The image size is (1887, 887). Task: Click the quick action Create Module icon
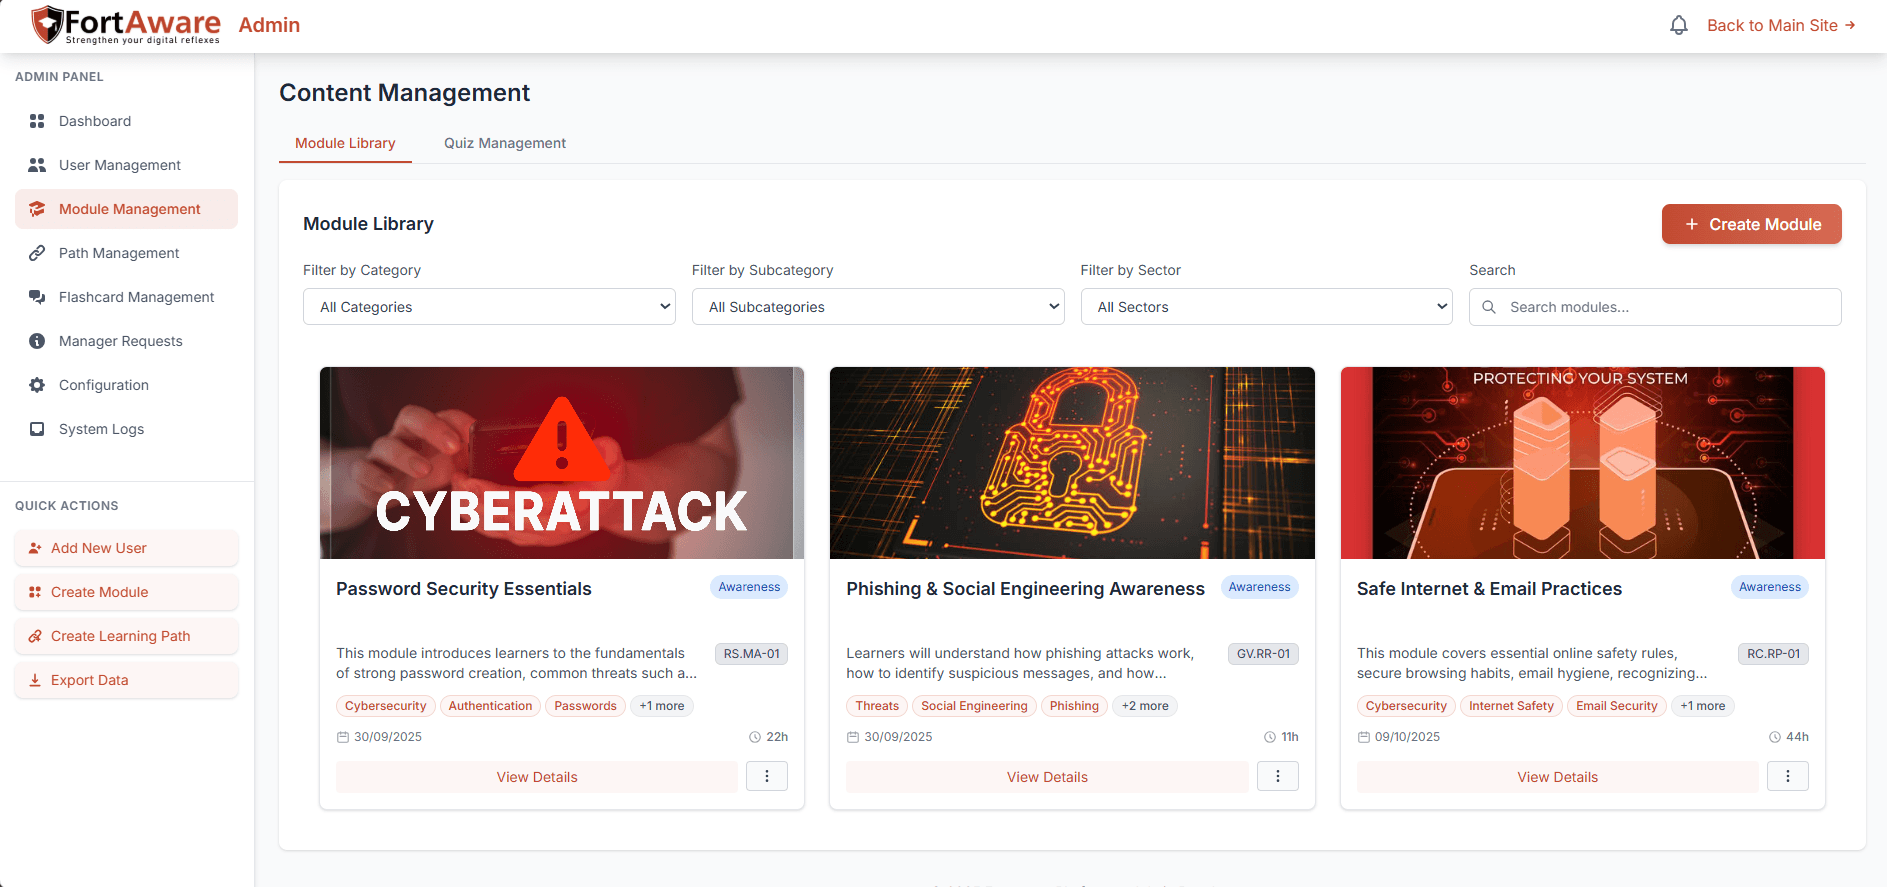coord(35,592)
